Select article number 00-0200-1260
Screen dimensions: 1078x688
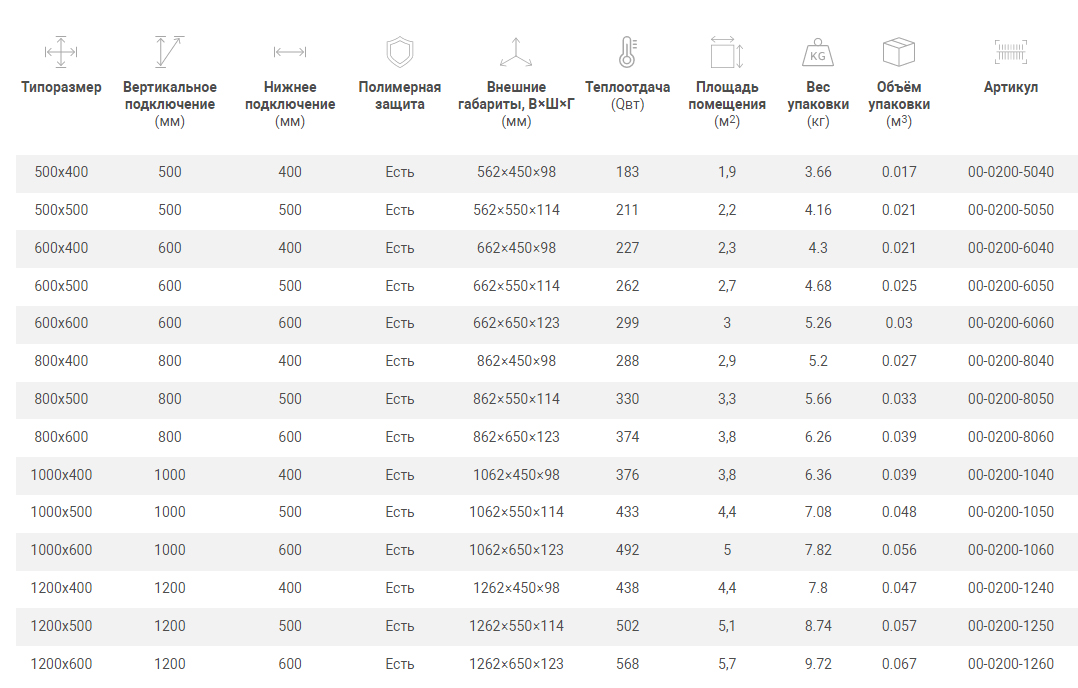coord(1010,664)
